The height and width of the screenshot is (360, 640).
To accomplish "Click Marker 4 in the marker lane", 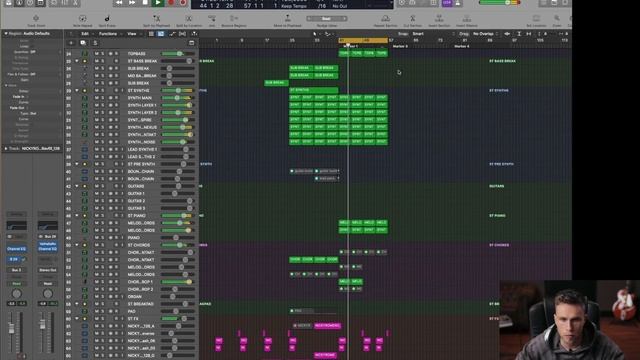I will [462, 47].
